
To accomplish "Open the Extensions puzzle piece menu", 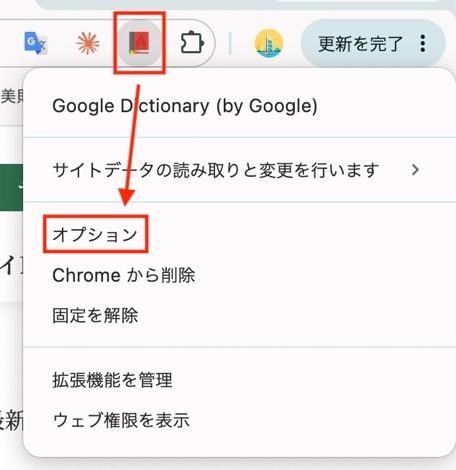I will pos(192,43).
